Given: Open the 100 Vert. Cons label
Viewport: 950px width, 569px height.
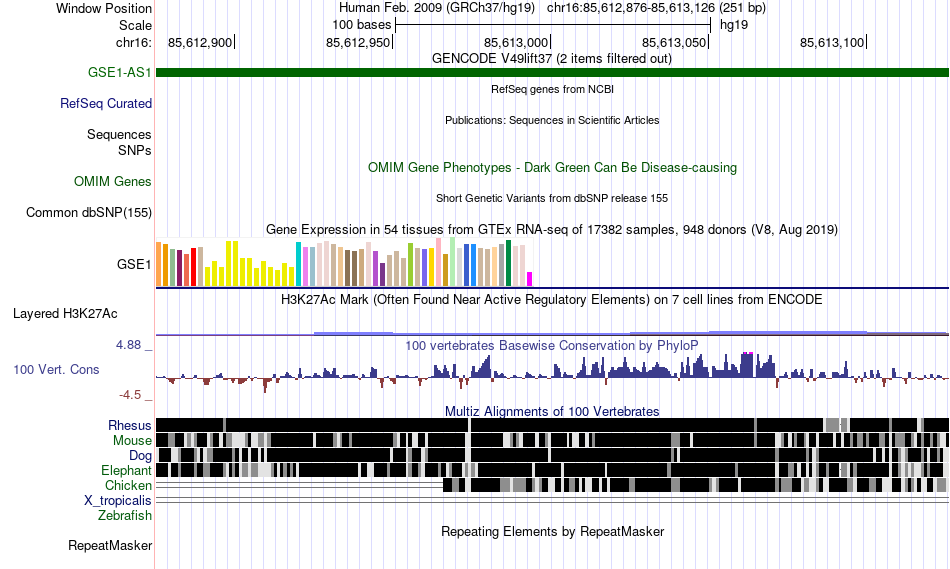Looking at the screenshot, I should tap(56, 369).
